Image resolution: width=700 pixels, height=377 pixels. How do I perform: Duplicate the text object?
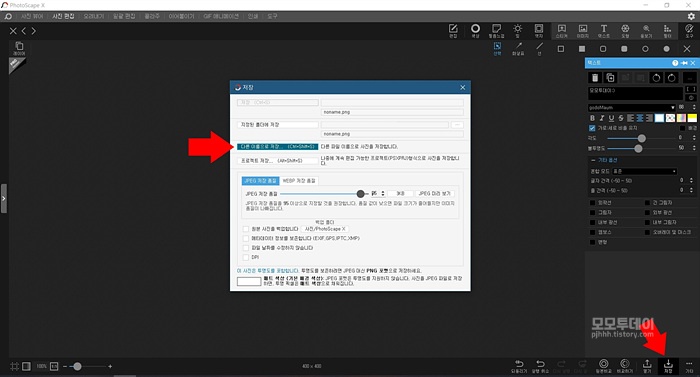click(610, 78)
